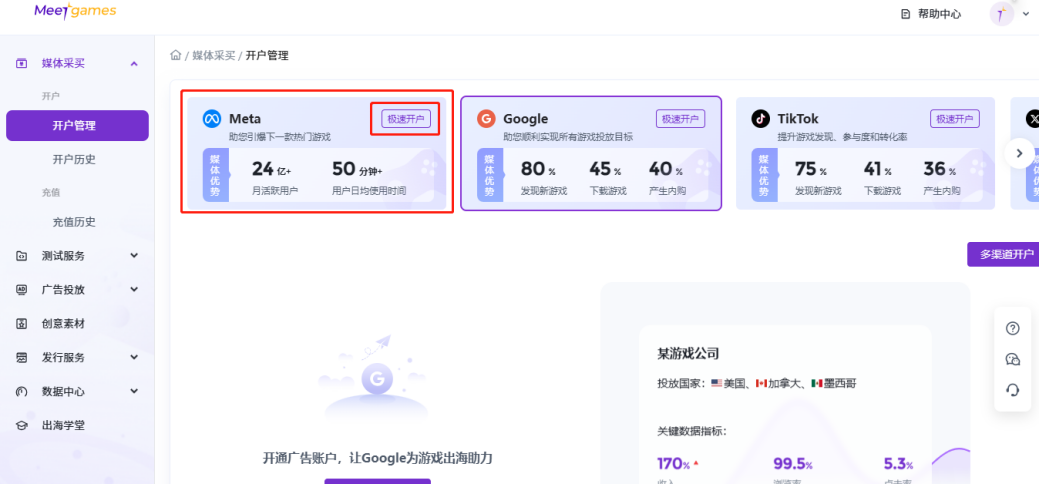Screen dimensions: 1039x484
Task: Open the help question mark icon
Action: click(x=1012, y=329)
